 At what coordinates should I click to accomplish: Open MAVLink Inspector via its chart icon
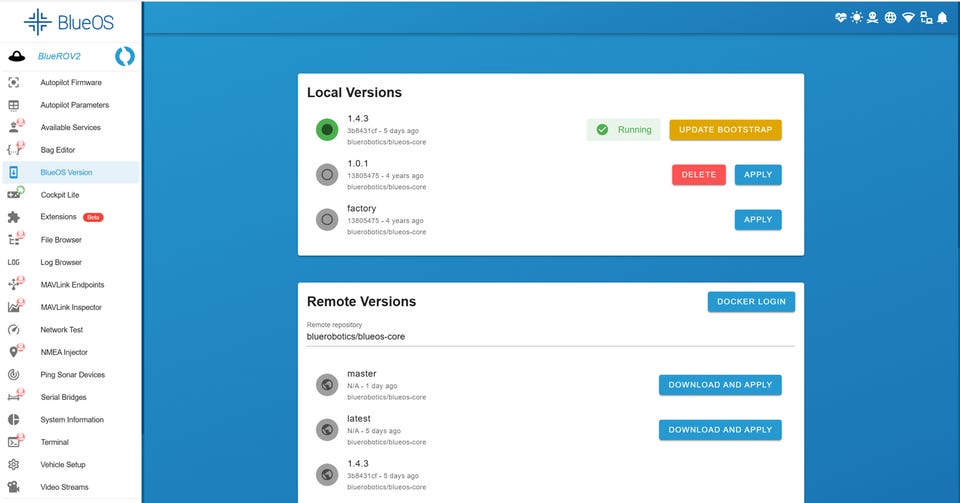(x=15, y=306)
